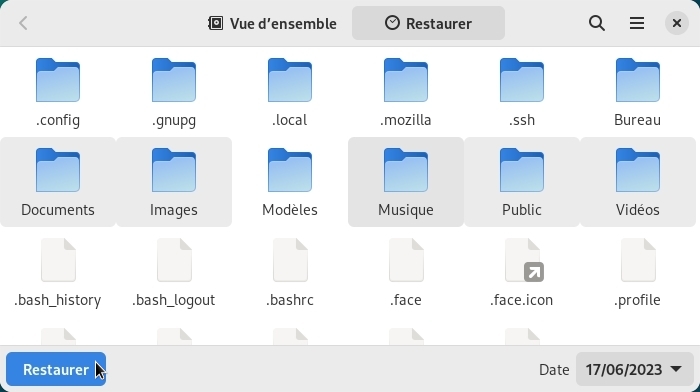Viewport: 700px width, 392px height.
Task: Select the Modèles folder
Action: coord(290,182)
